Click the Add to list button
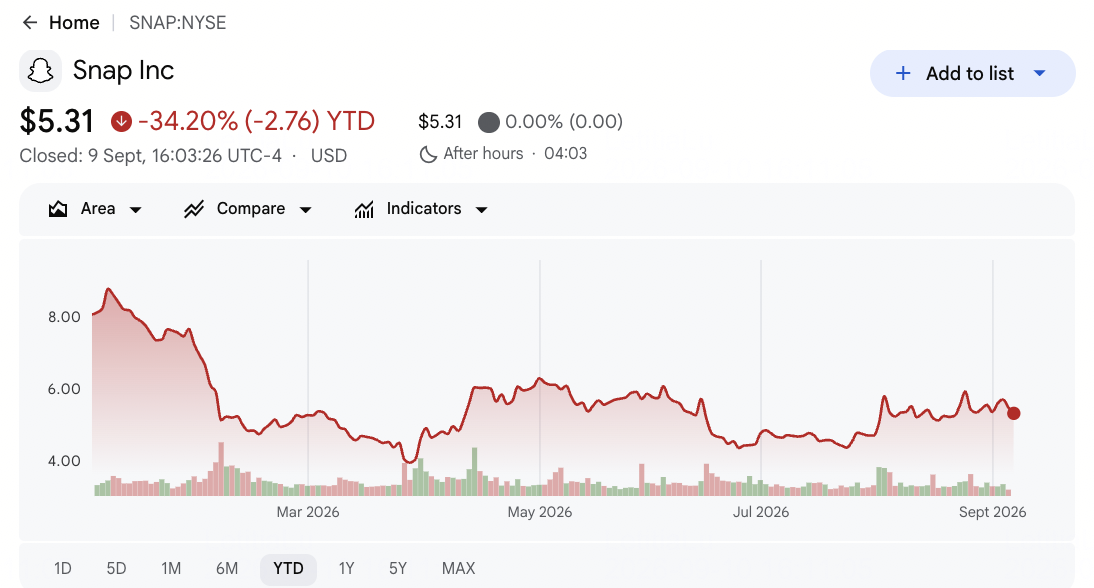 (x=972, y=73)
